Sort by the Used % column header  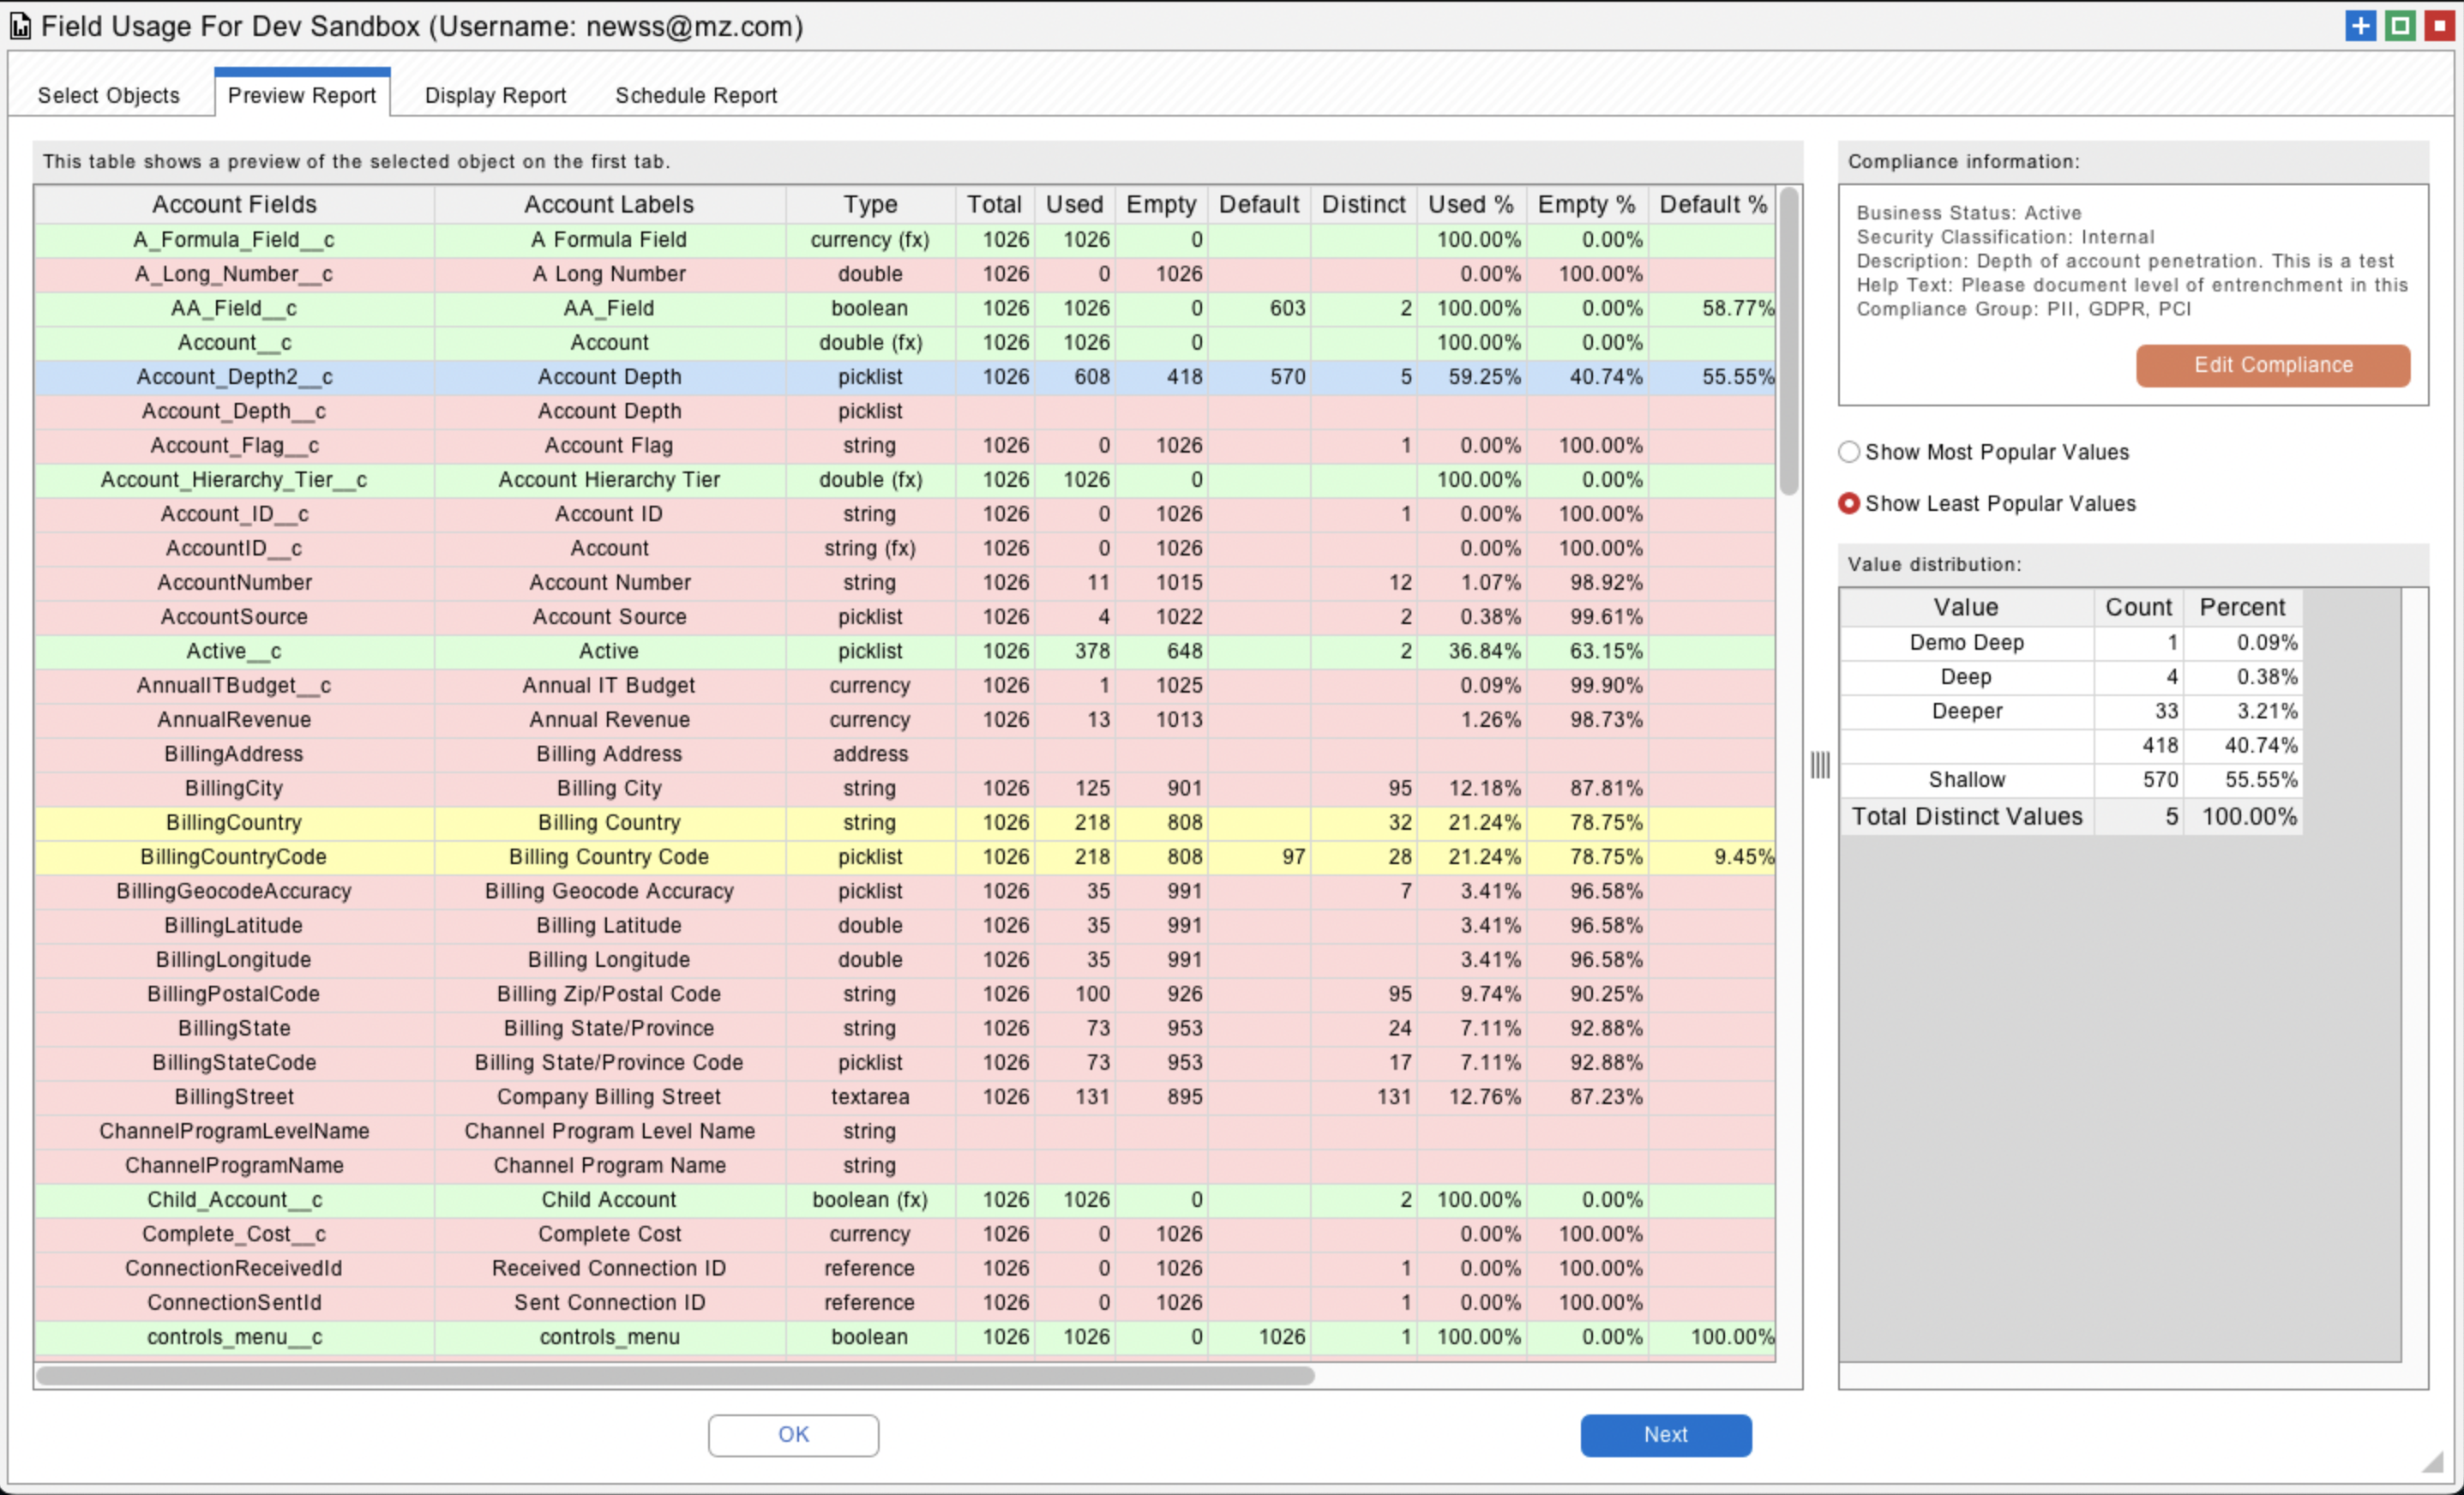click(1470, 204)
